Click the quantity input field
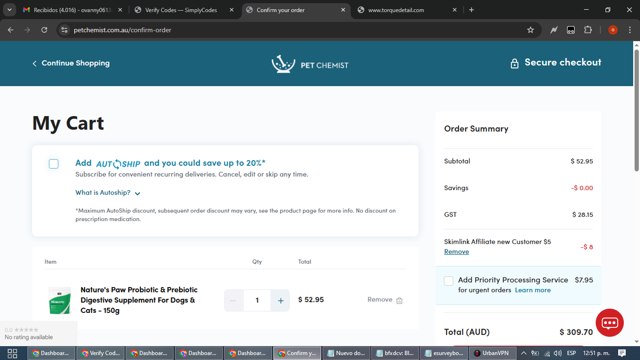This screenshot has height=360, width=640. coord(257,300)
